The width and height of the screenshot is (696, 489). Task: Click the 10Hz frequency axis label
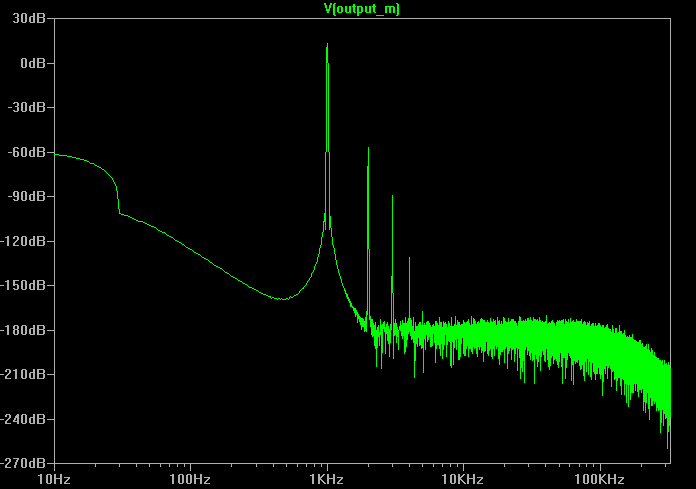tap(54, 479)
